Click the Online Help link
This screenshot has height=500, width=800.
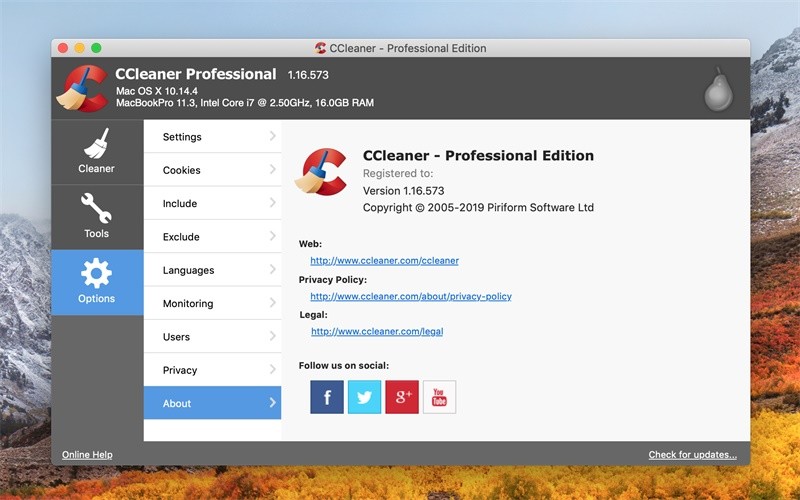[87, 455]
